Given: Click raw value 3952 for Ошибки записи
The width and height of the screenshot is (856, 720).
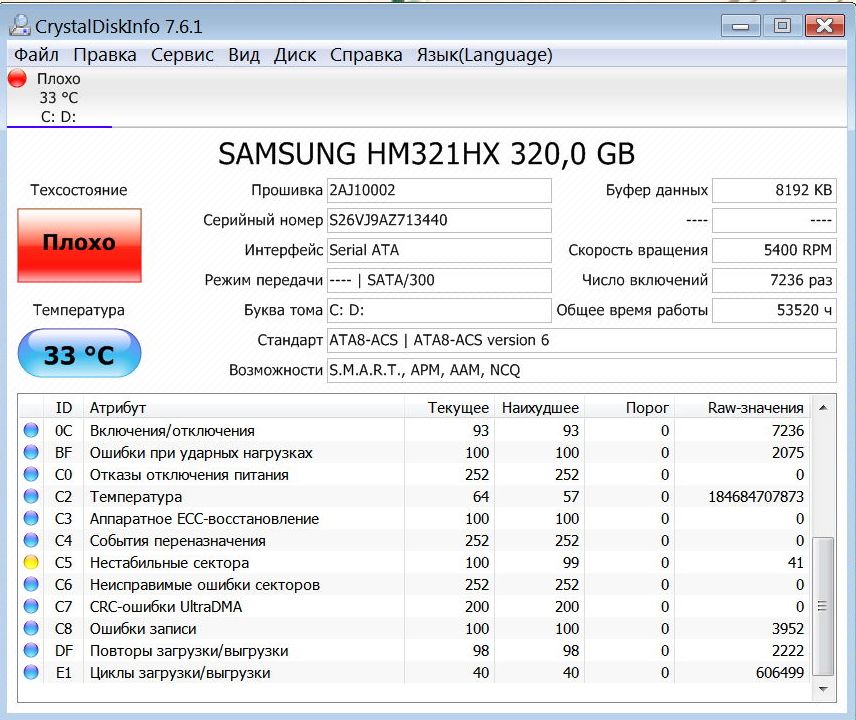Looking at the screenshot, I should coord(788,629).
